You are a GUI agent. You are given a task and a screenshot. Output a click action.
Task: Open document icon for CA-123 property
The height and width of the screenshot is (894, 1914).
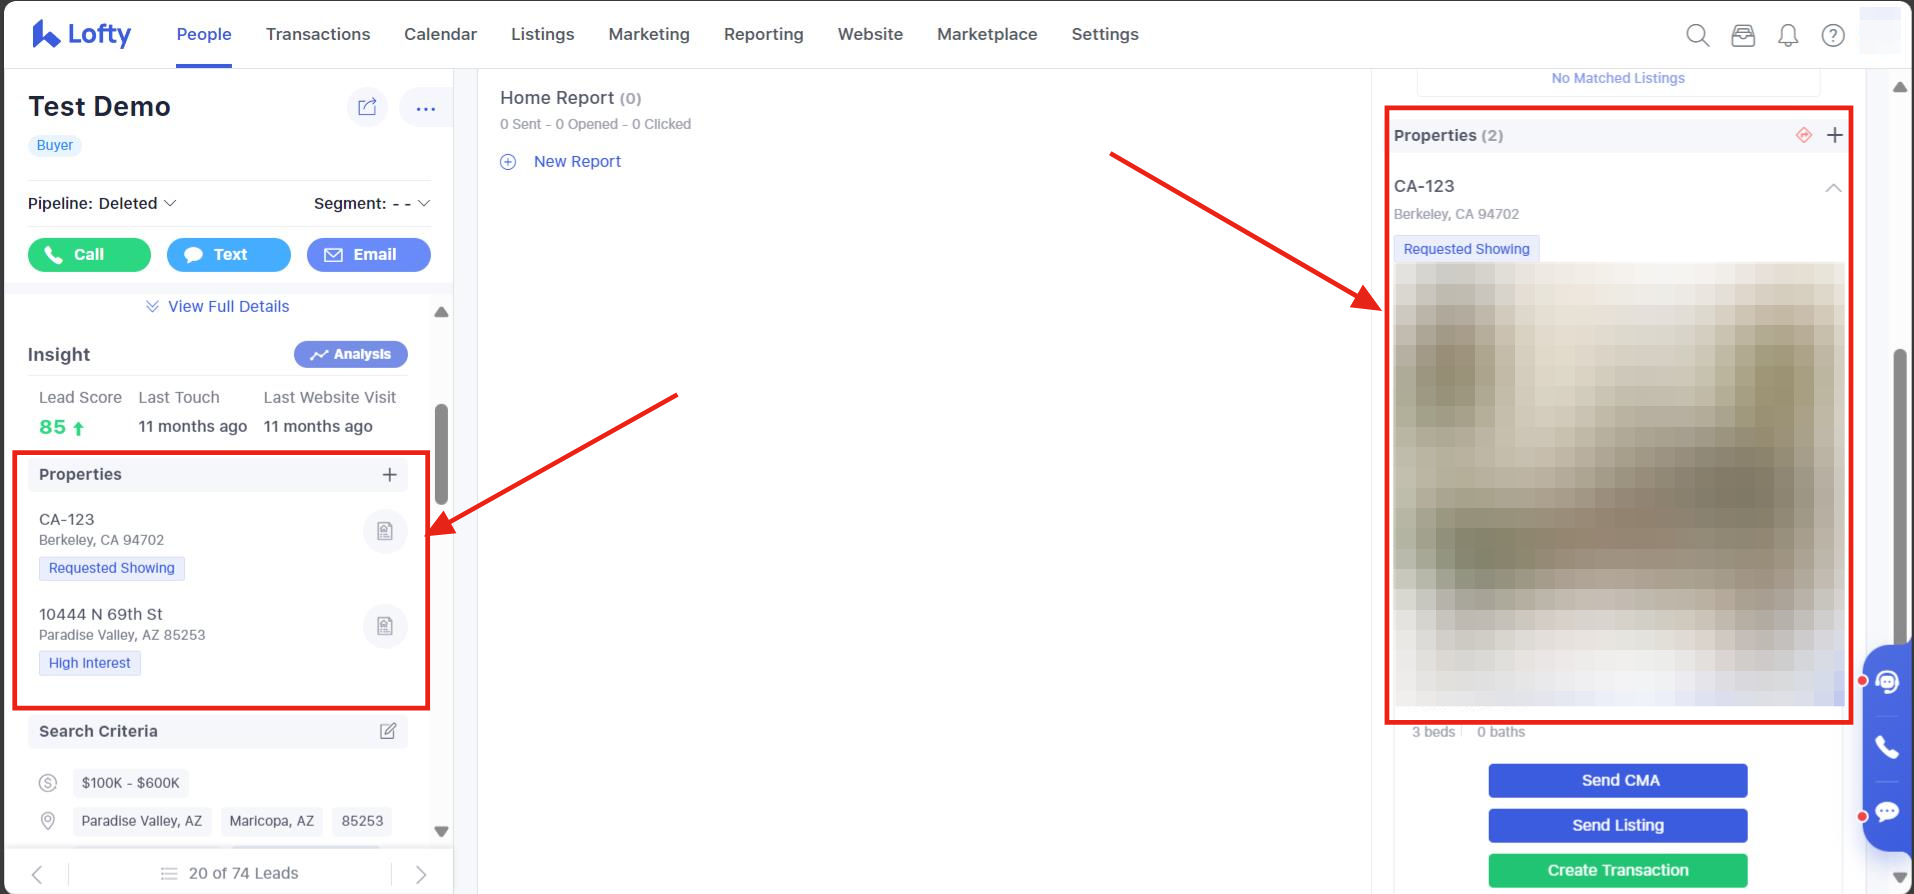click(x=385, y=531)
